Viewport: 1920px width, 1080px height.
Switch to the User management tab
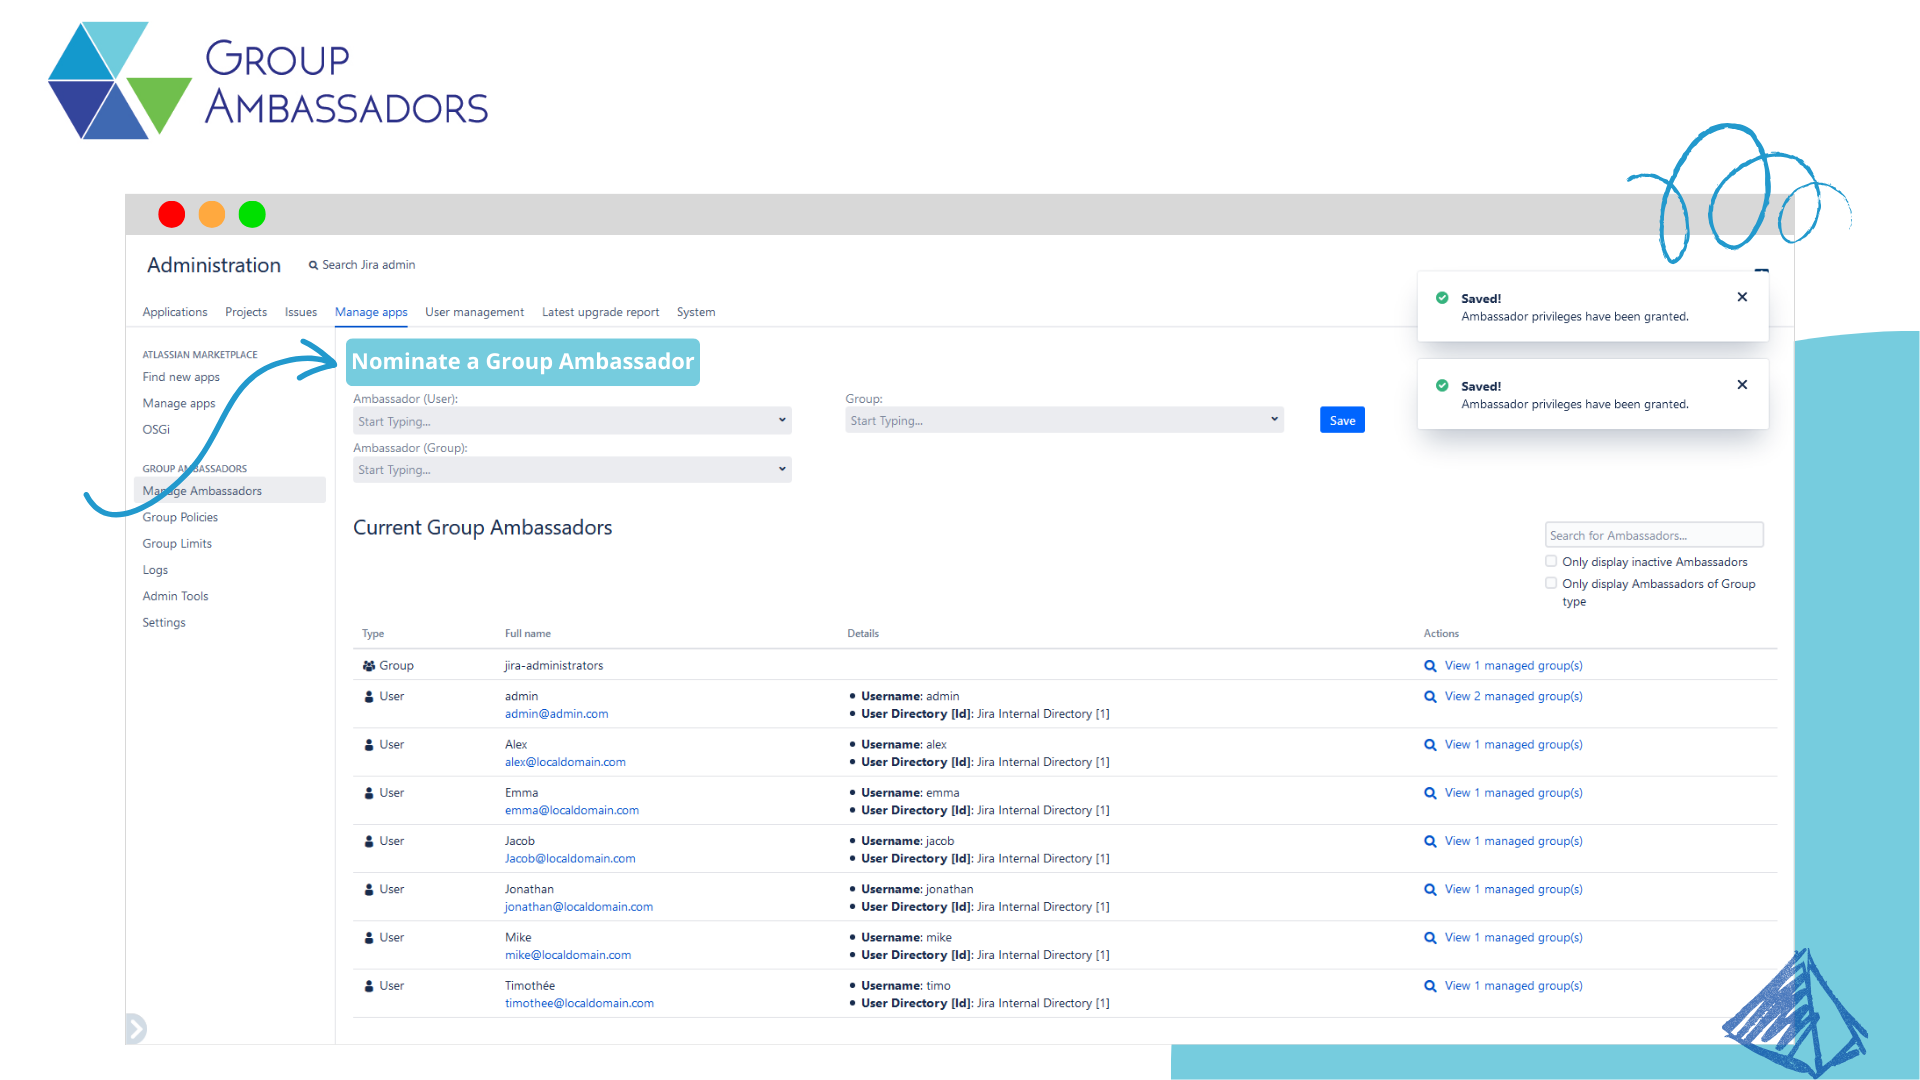coord(475,312)
